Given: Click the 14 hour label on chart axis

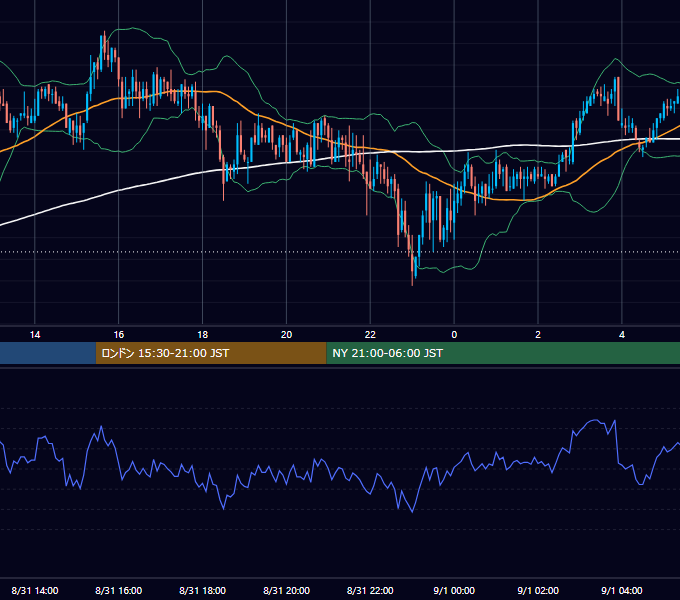Looking at the screenshot, I should pyautogui.click(x=35, y=335).
